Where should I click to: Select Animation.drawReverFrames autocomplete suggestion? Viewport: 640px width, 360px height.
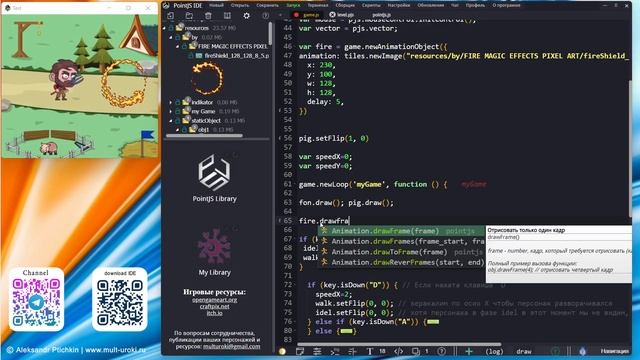click(x=402, y=262)
